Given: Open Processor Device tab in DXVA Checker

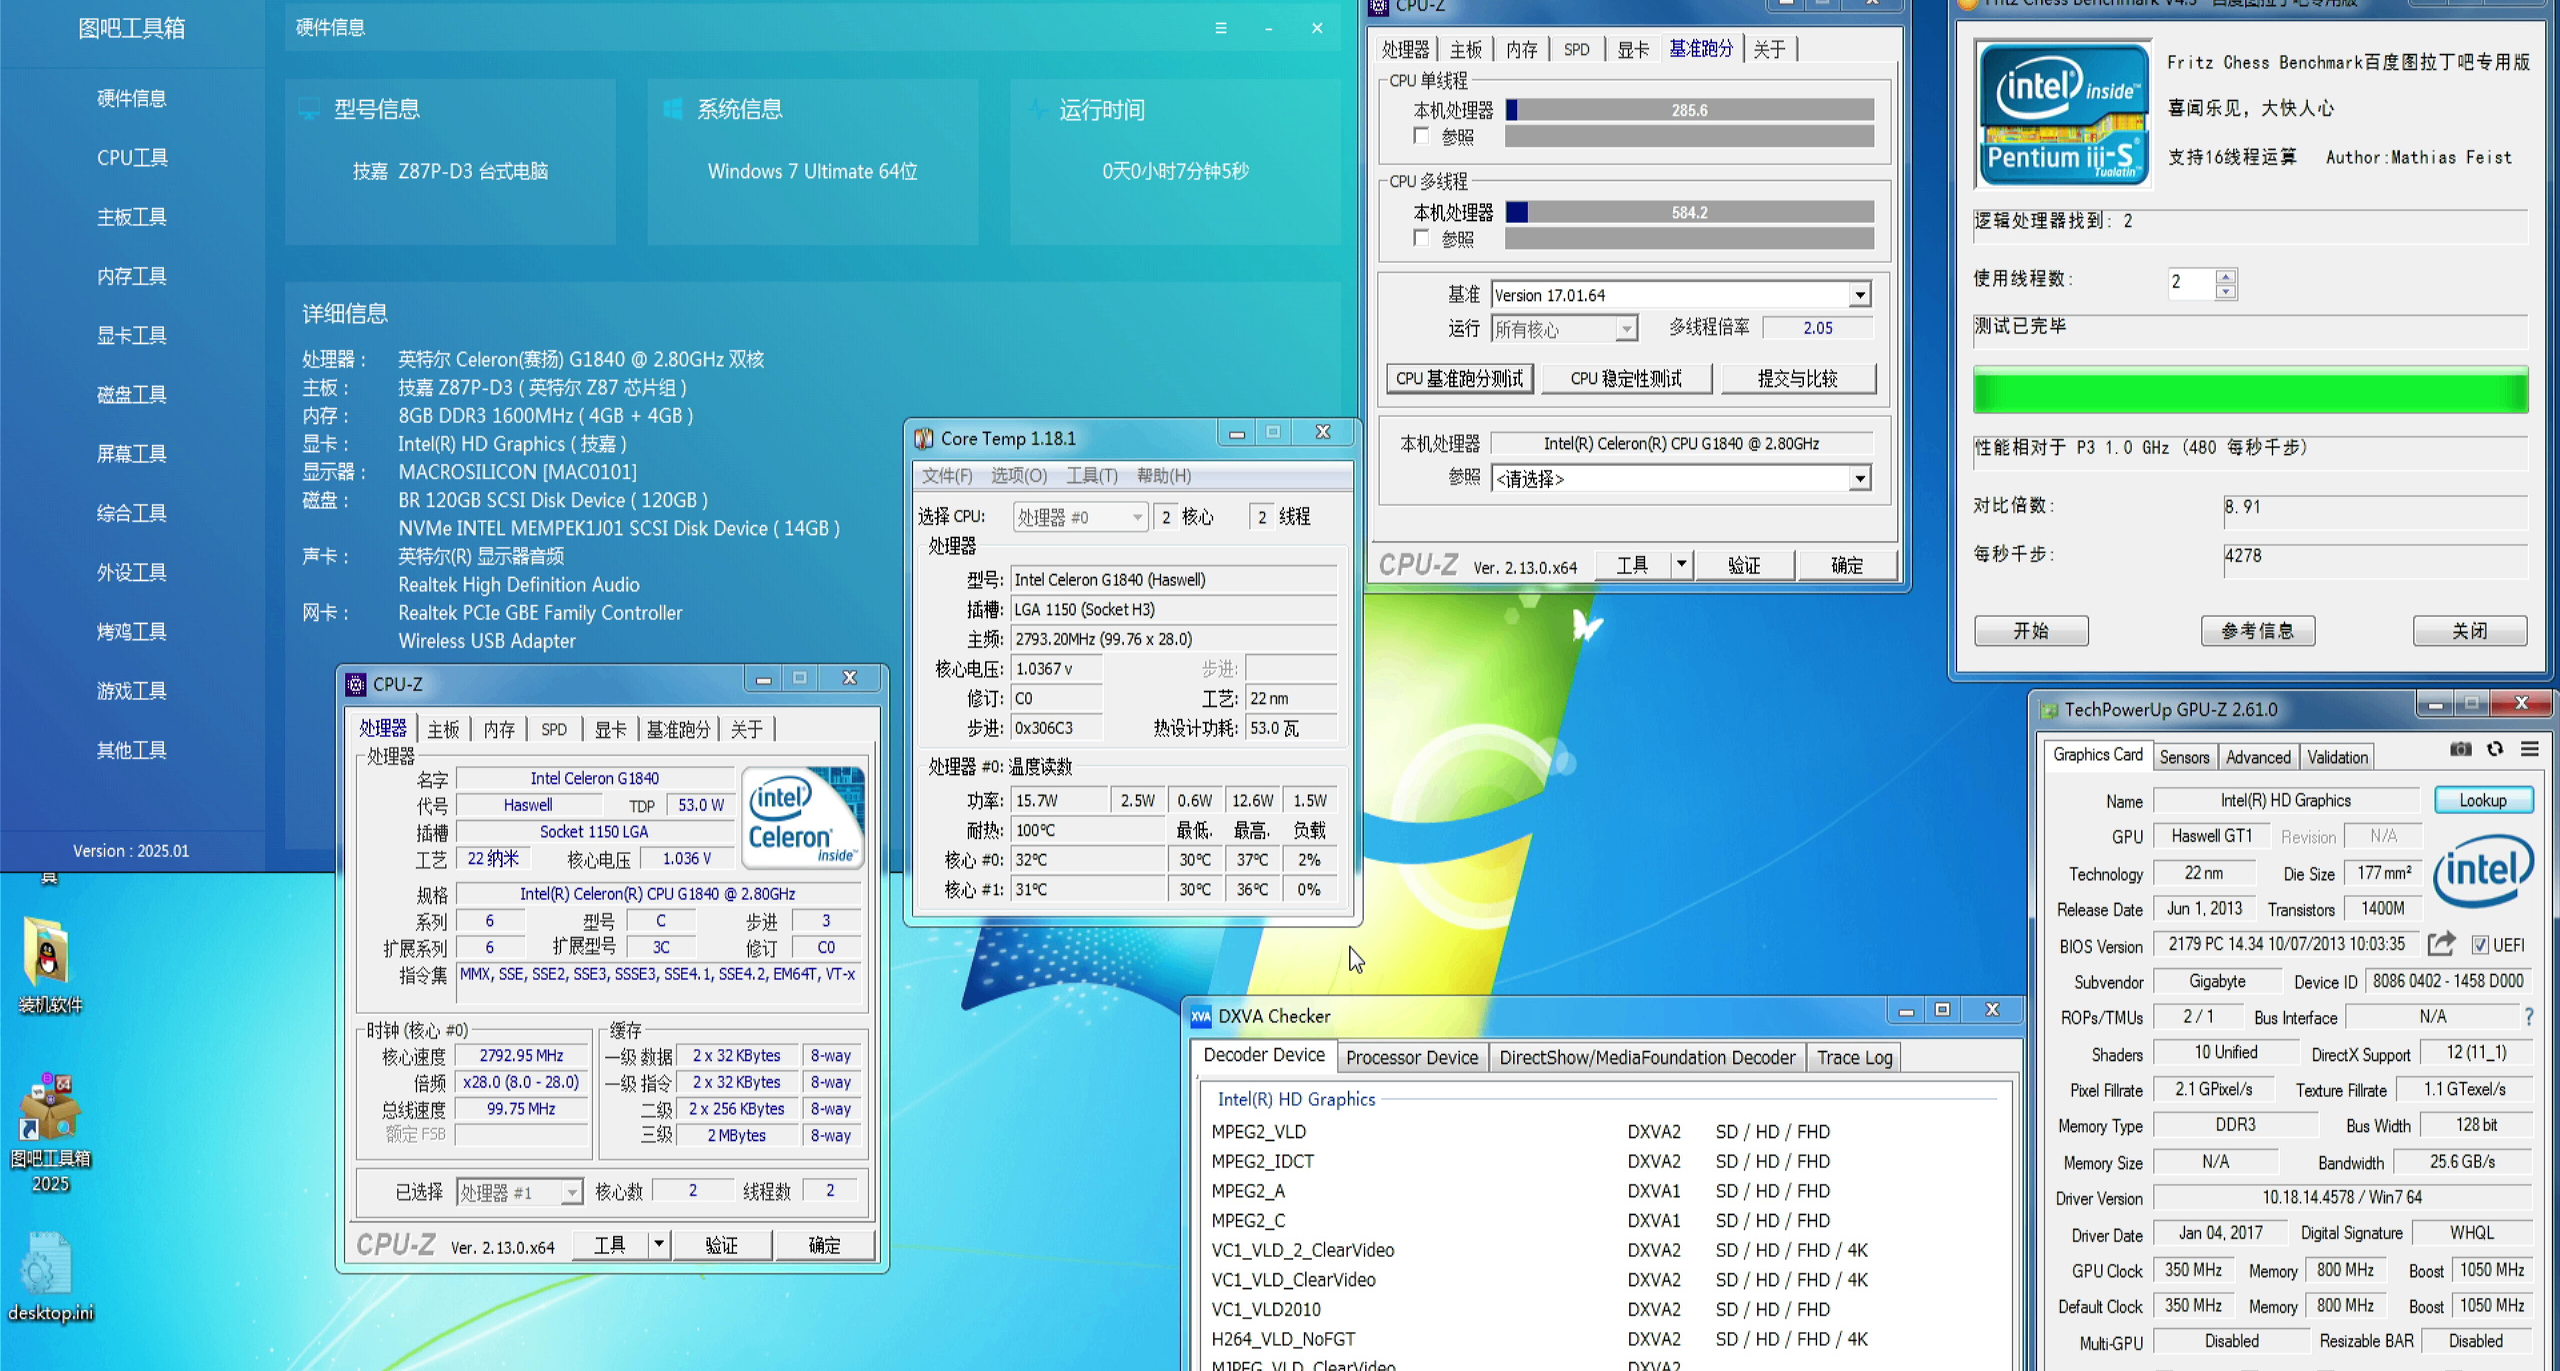Looking at the screenshot, I should (1411, 1057).
